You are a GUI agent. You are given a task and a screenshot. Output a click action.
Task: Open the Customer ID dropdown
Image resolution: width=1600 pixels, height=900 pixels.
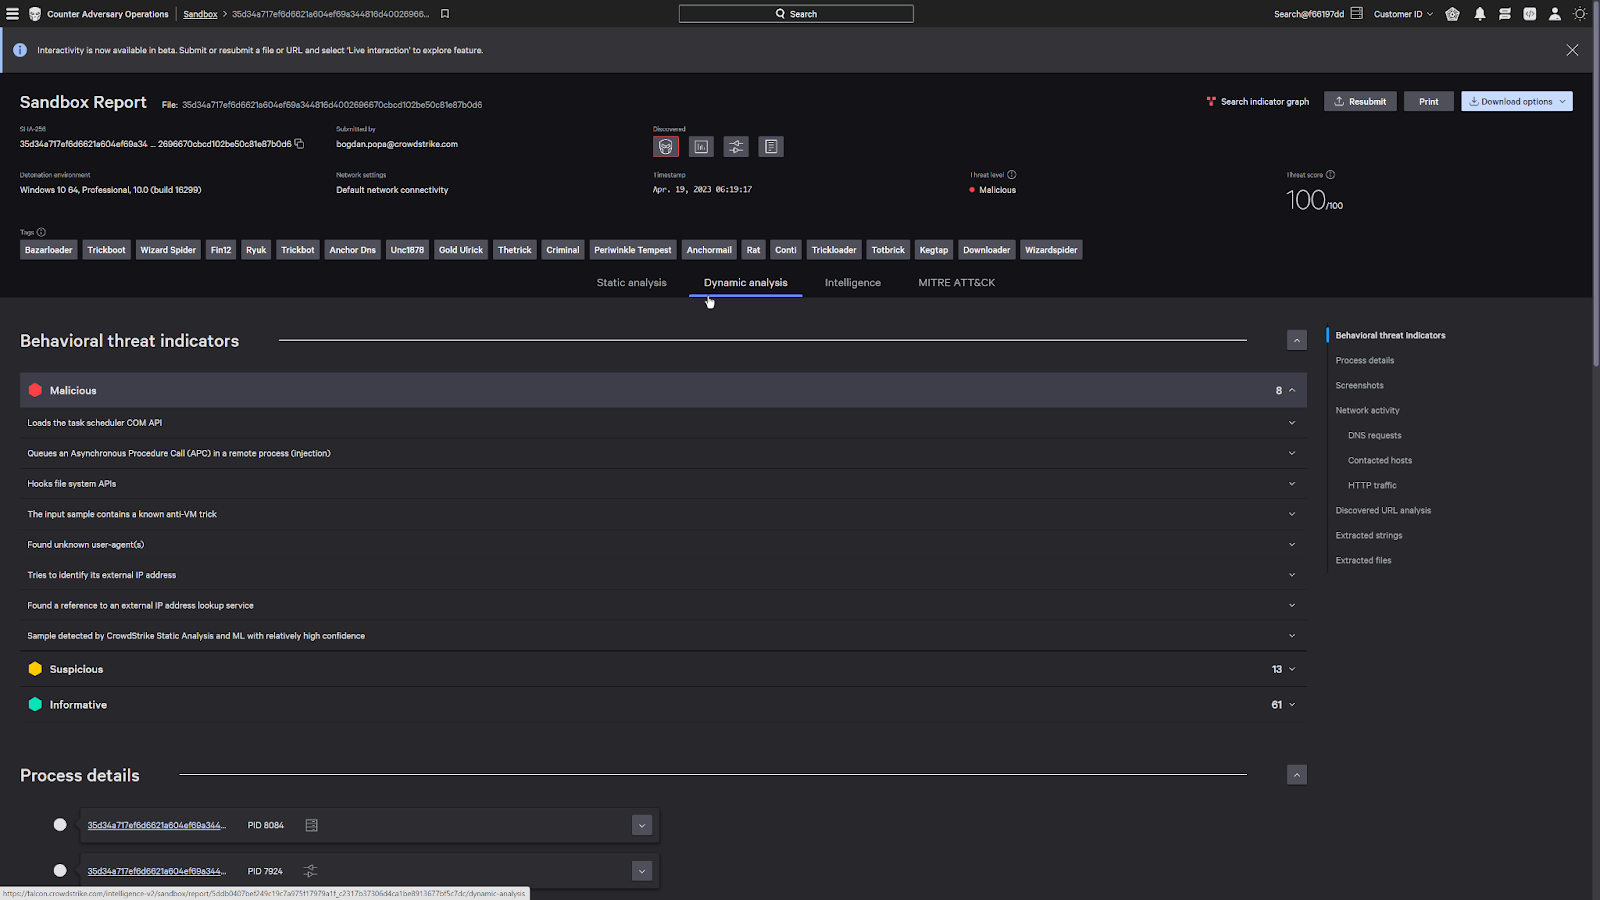pyautogui.click(x=1403, y=14)
